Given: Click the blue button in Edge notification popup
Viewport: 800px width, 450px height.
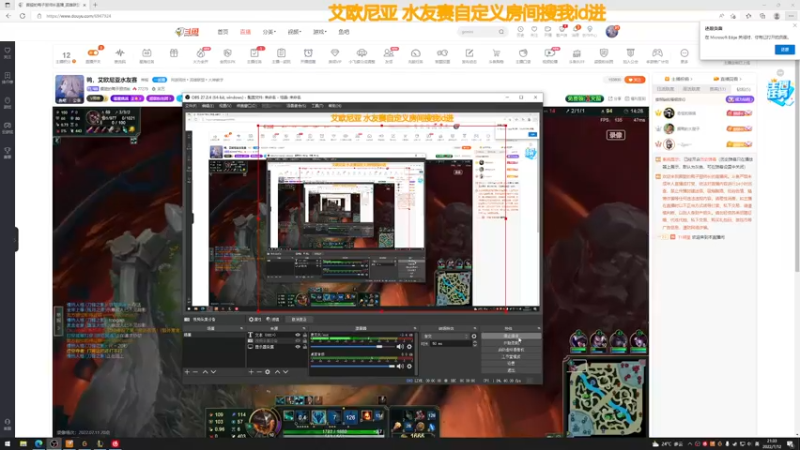Looking at the screenshot, I should 785,49.
